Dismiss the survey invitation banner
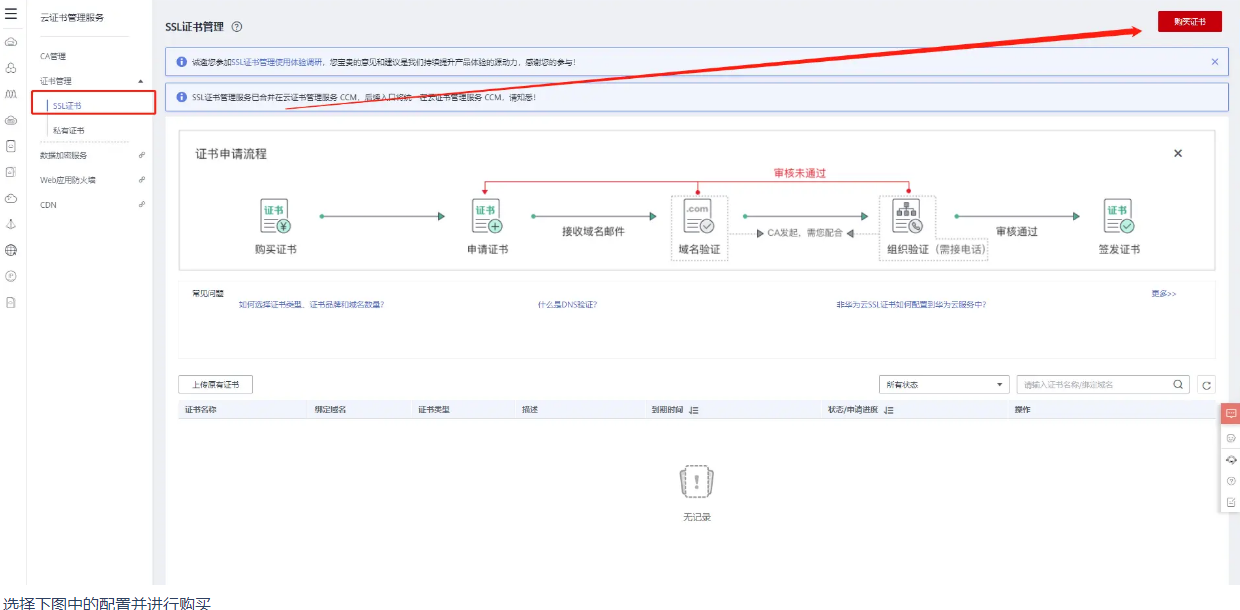Viewport: 1240px width, 610px height. coord(1215,62)
